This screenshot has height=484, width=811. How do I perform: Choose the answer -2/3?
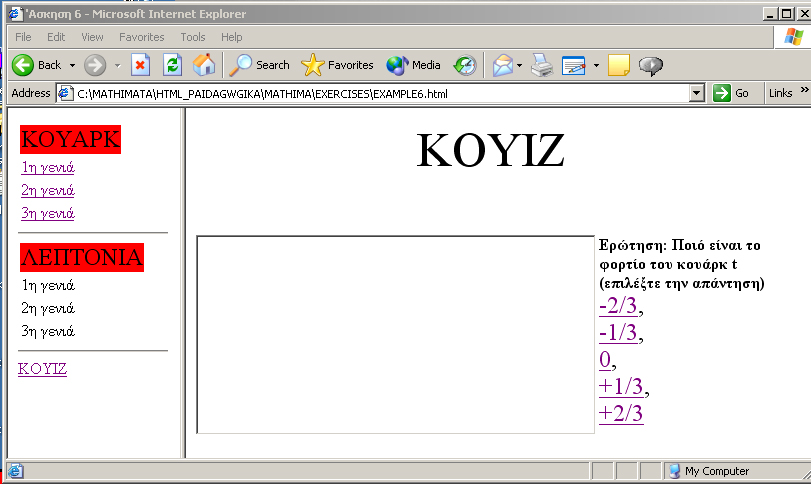click(x=618, y=306)
